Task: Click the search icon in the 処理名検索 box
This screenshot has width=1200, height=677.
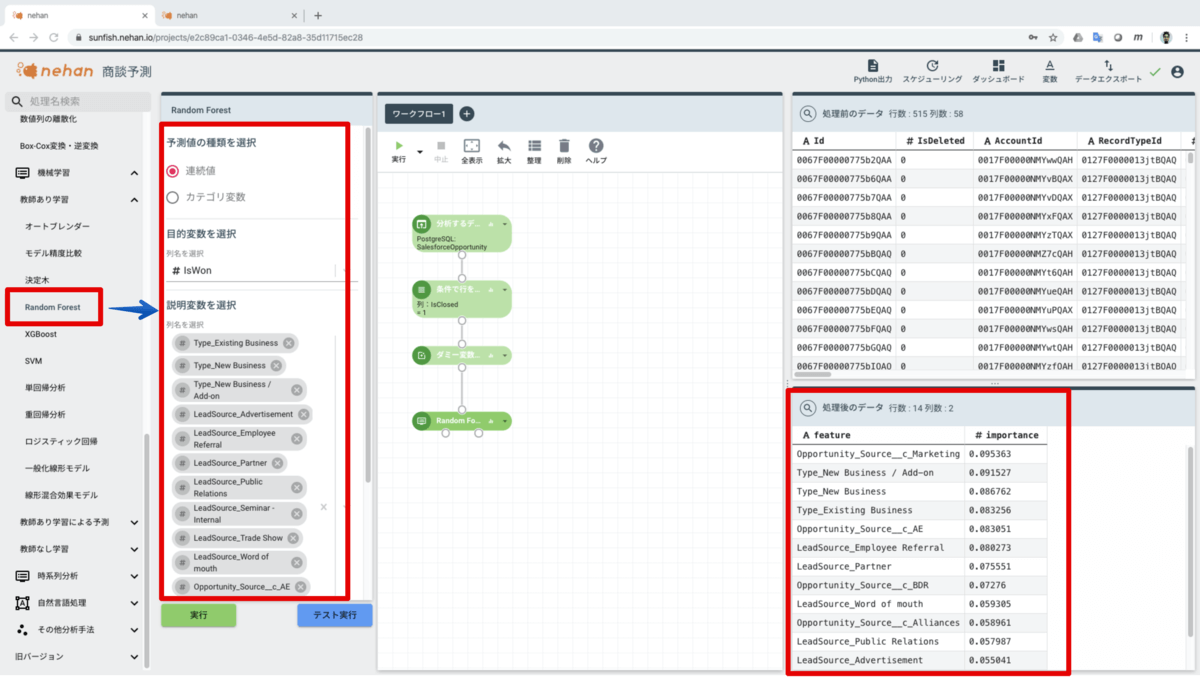Action: coord(16,101)
